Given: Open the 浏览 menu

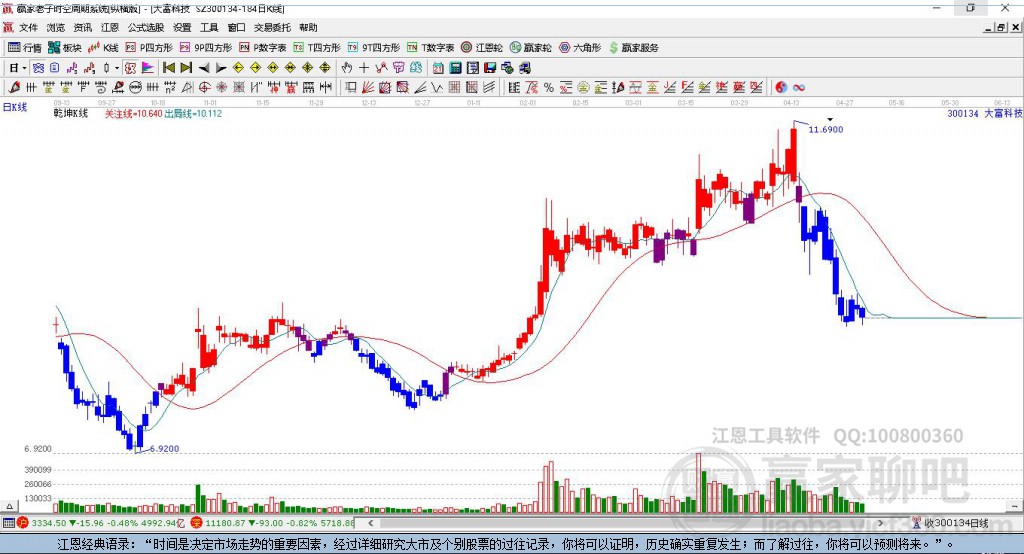Looking at the screenshot, I should pyautogui.click(x=56, y=27).
